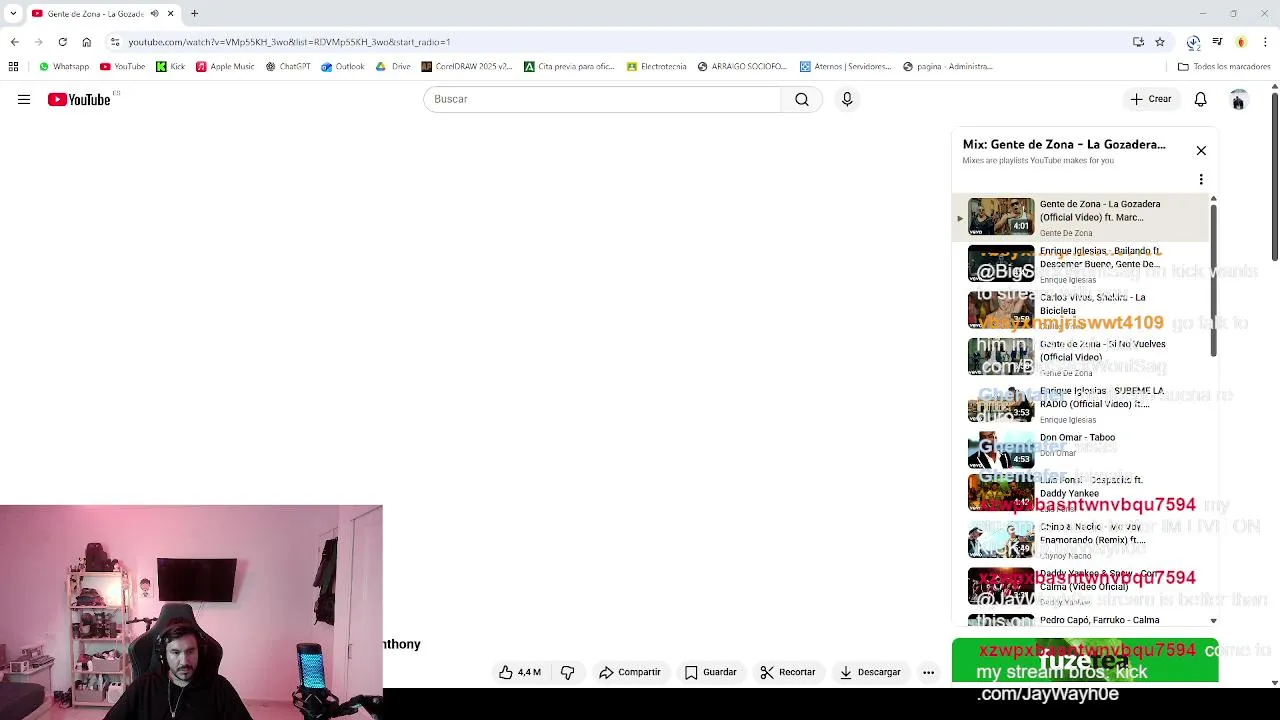Focus the Buscar search field
The image size is (1280, 720).
tap(602, 99)
